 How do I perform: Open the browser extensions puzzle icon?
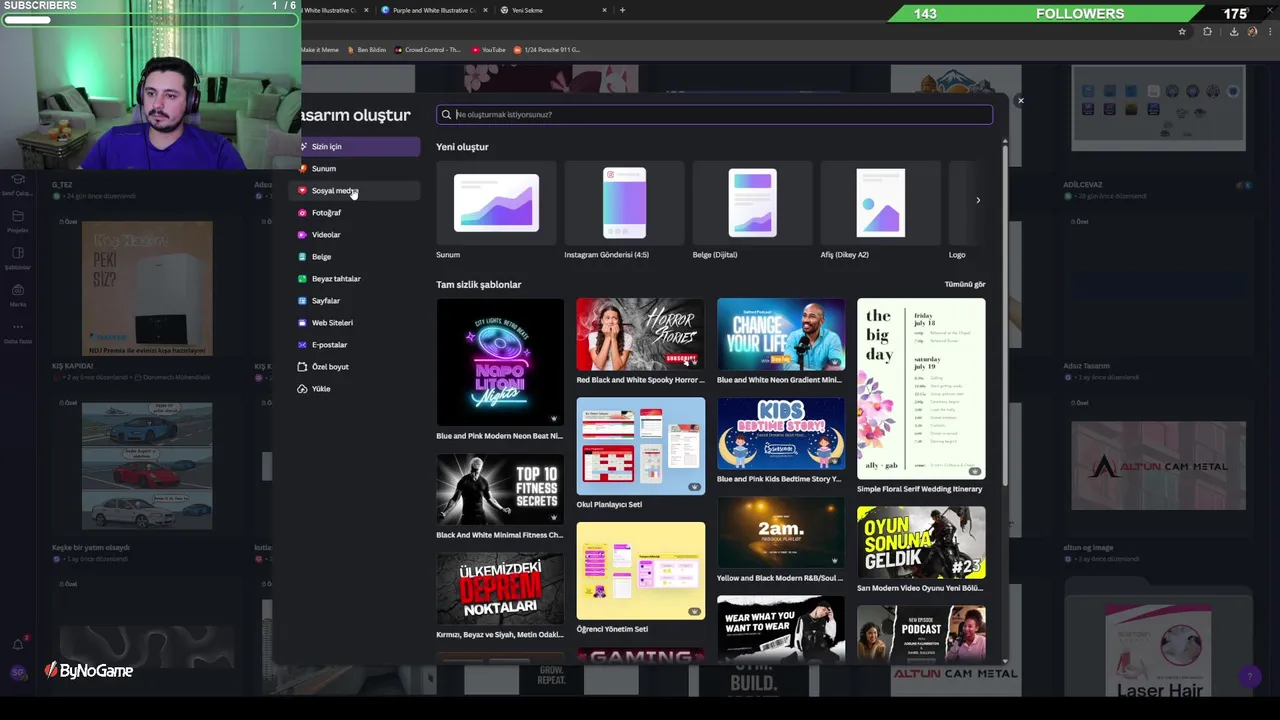[x=1207, y=32]
